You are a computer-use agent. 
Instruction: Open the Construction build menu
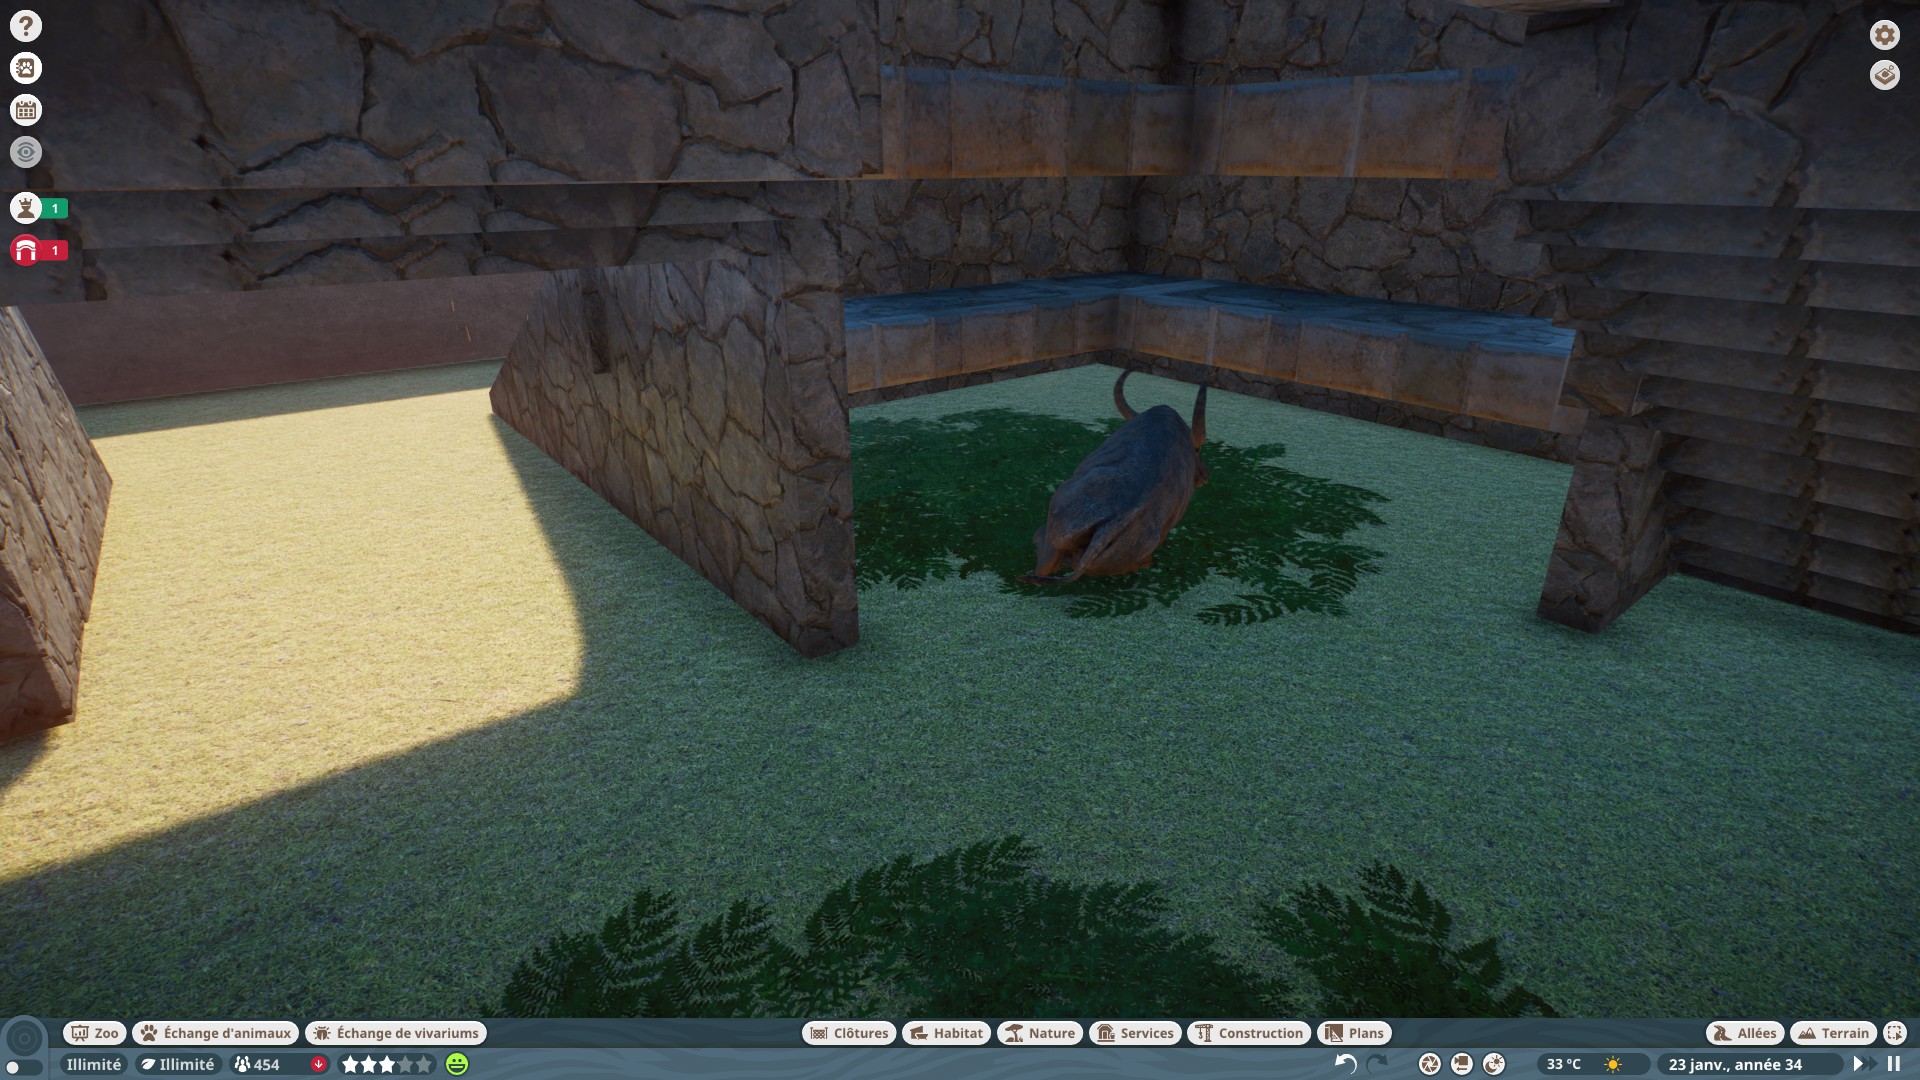tap(1249, 1033)
